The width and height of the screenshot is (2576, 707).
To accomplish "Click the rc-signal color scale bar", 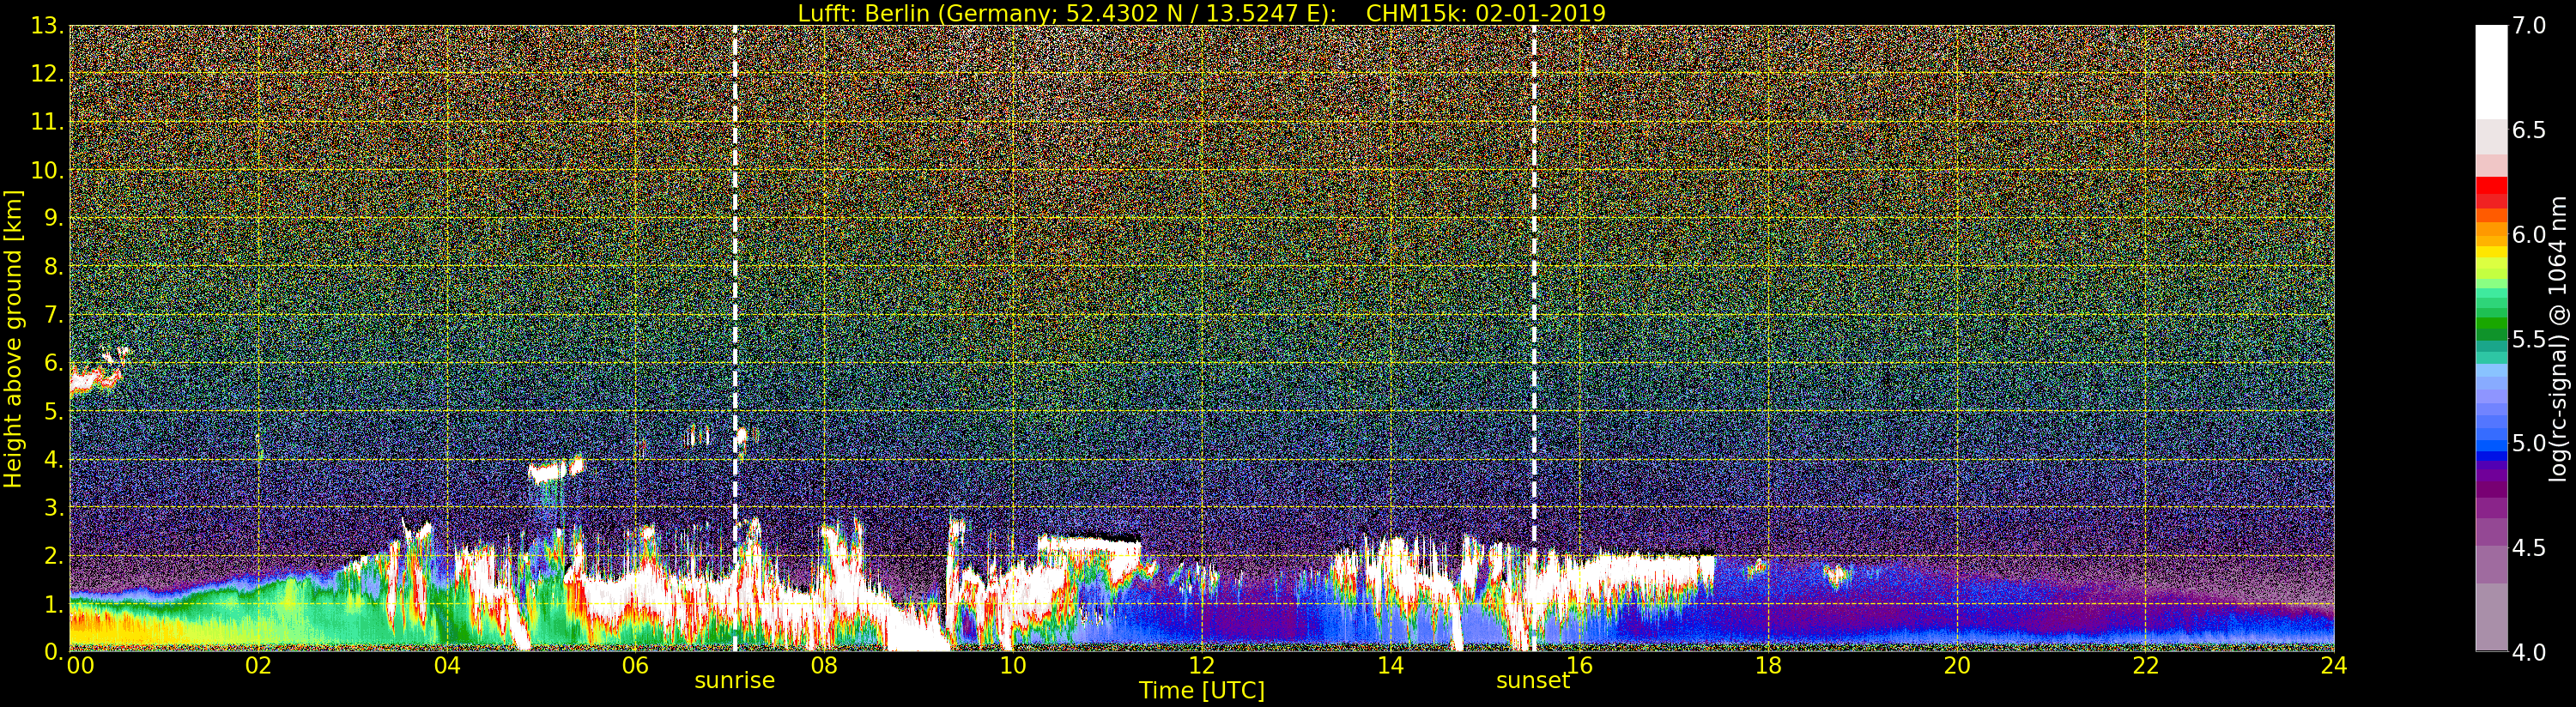I will point(2491,338).
